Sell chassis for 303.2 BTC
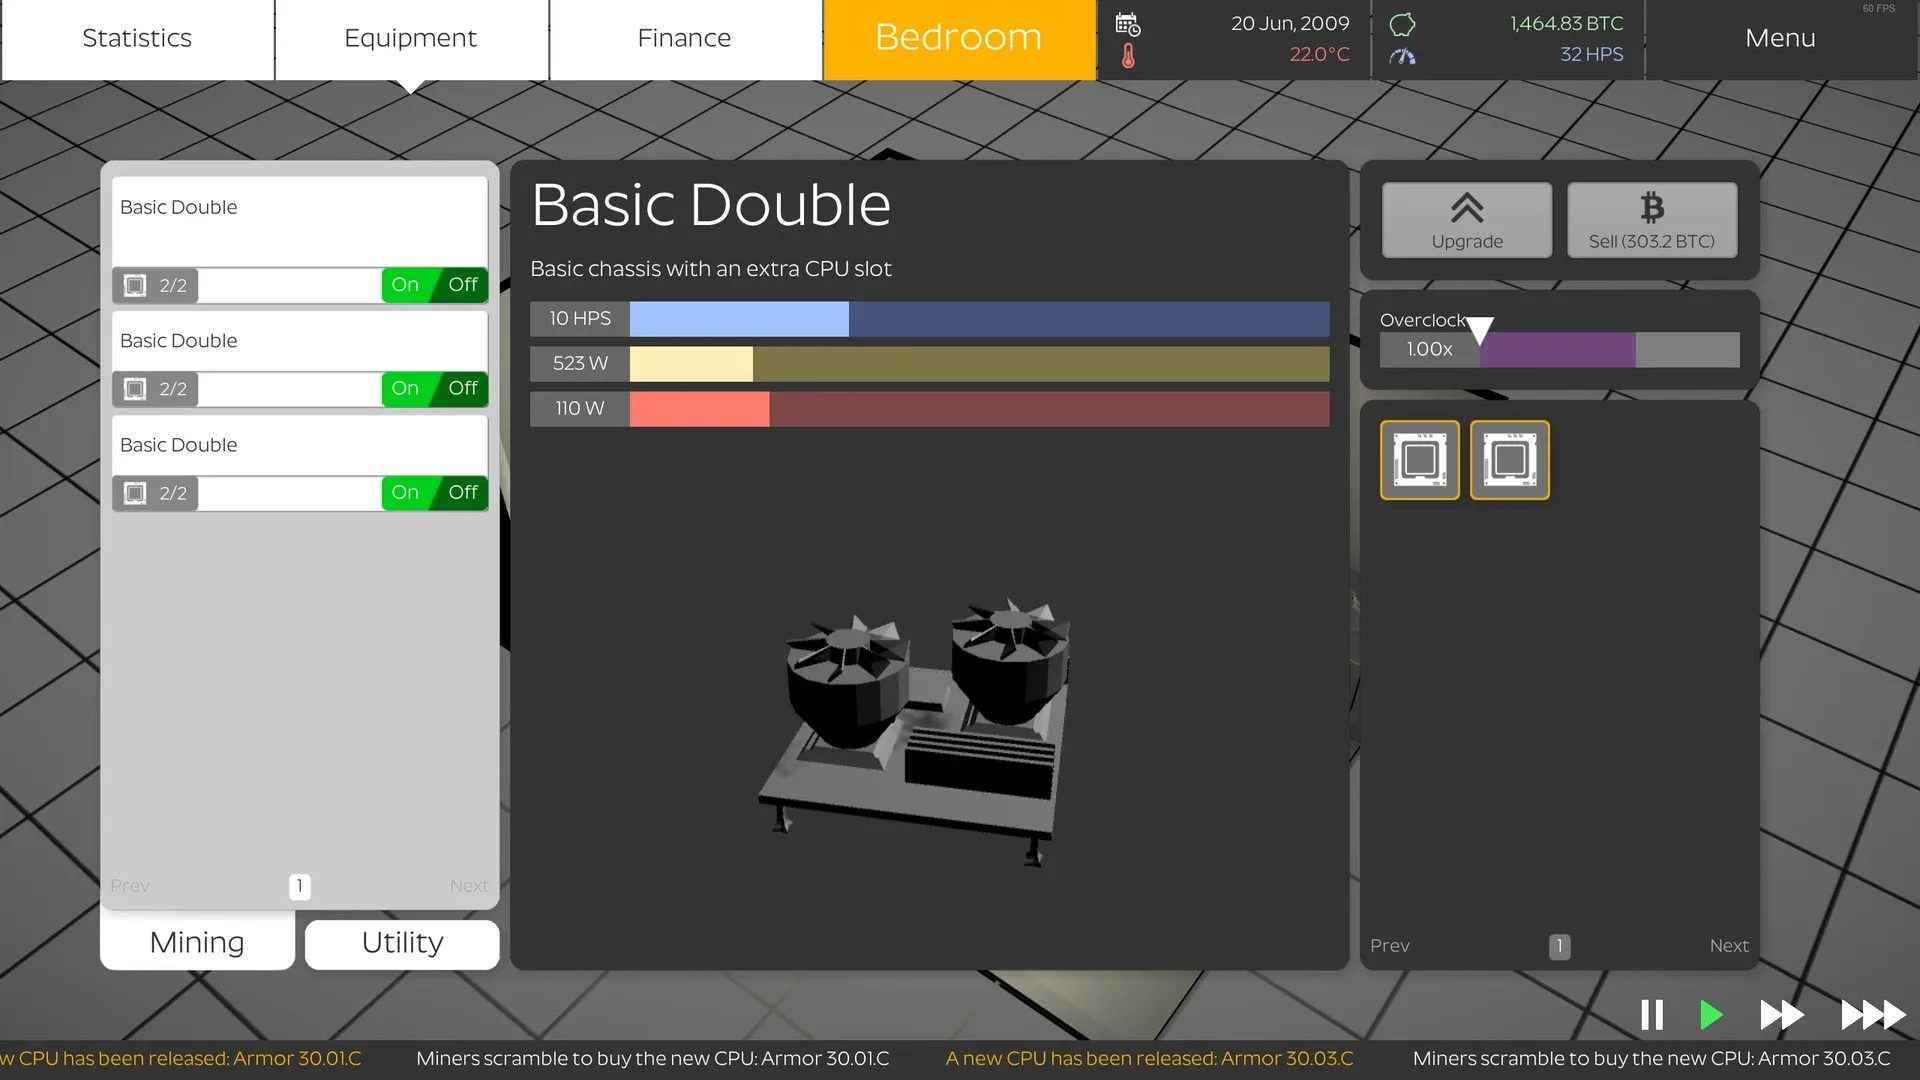The height and width of the screenshot is (1080, 1920). pyautogui.click(x=1651, y=220)
